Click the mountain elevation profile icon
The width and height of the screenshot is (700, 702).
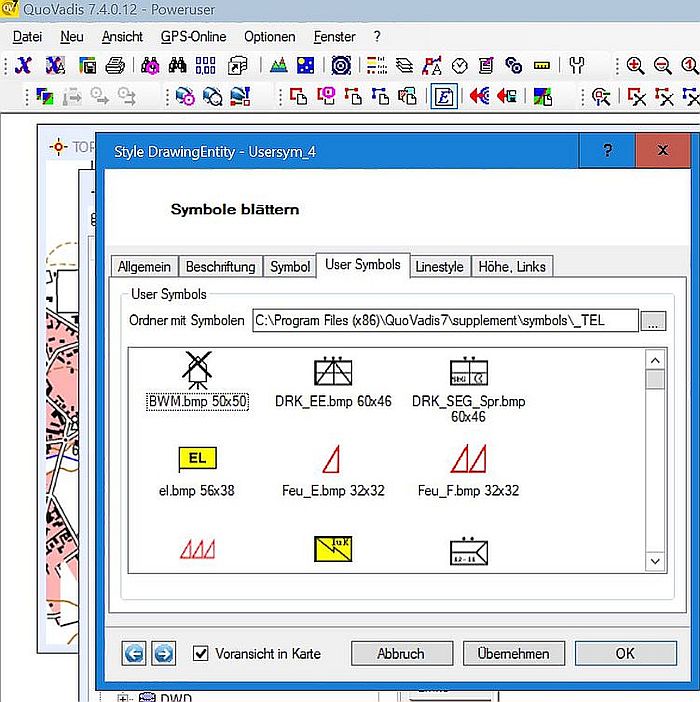[x=279, y=66]
